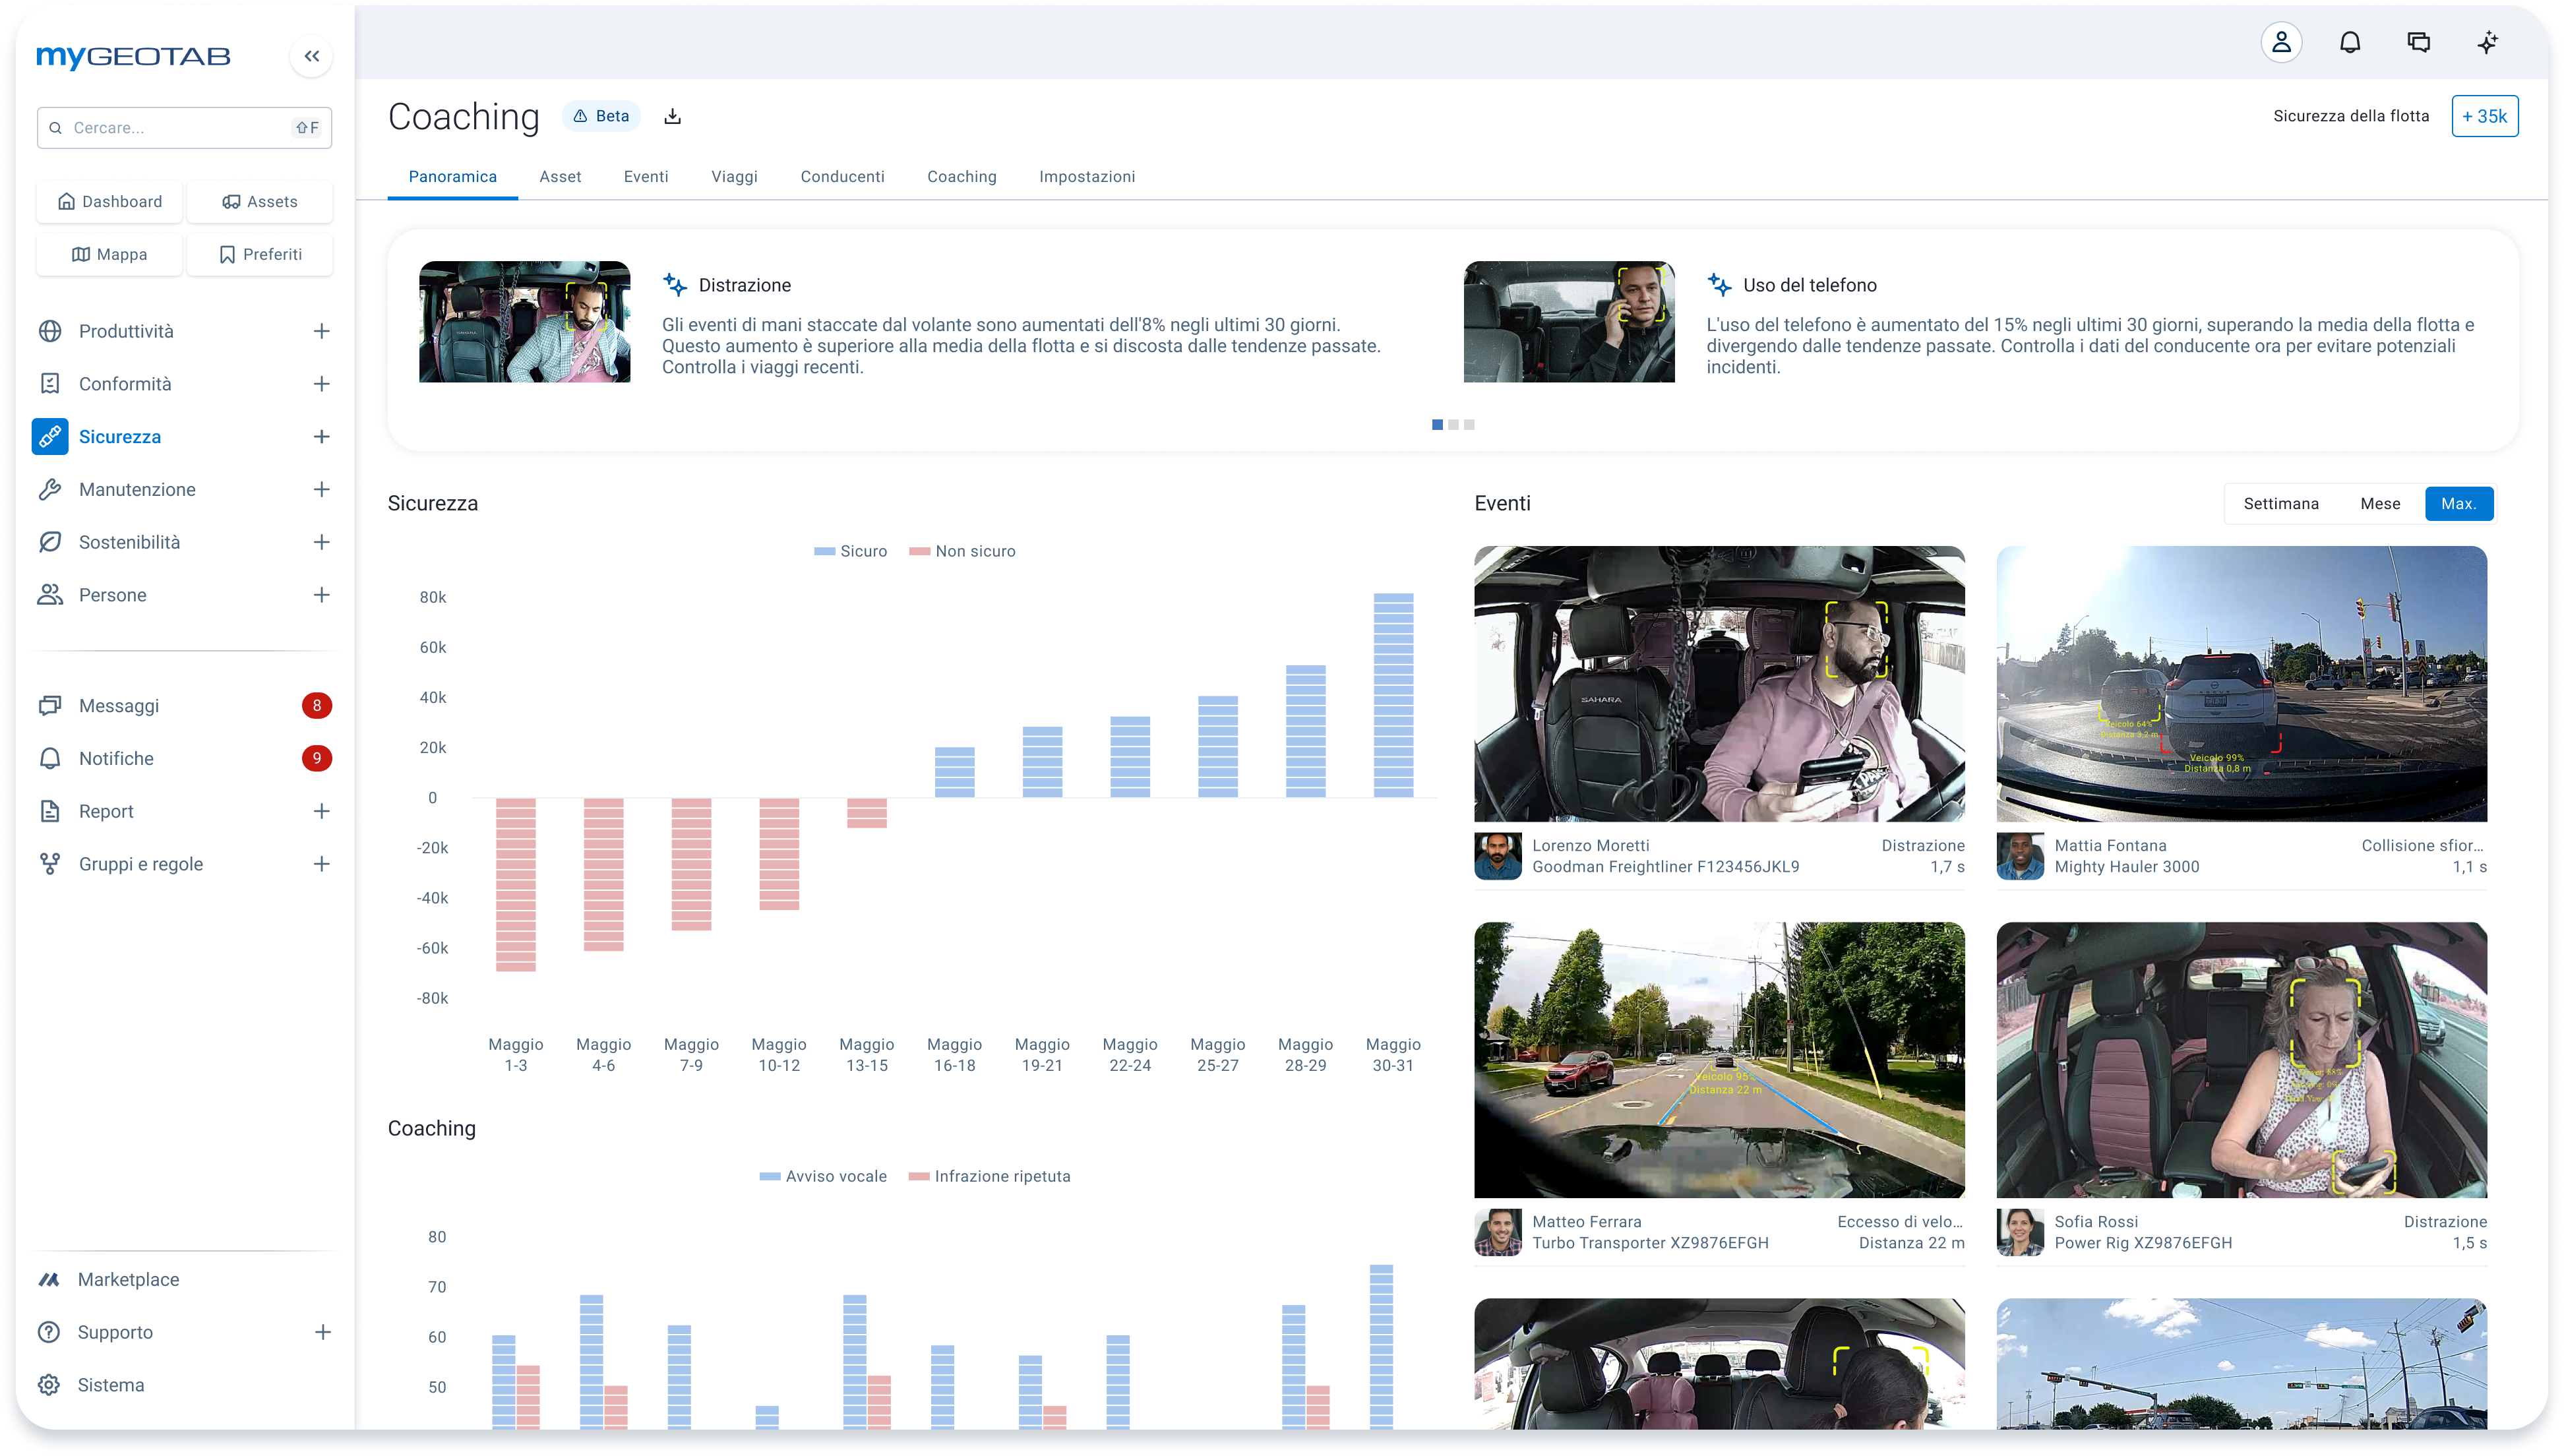Image resolution: width=2564 pixels, height=1456 pixels.
Task: Select the Max. events range
Action: [2459, 504]
